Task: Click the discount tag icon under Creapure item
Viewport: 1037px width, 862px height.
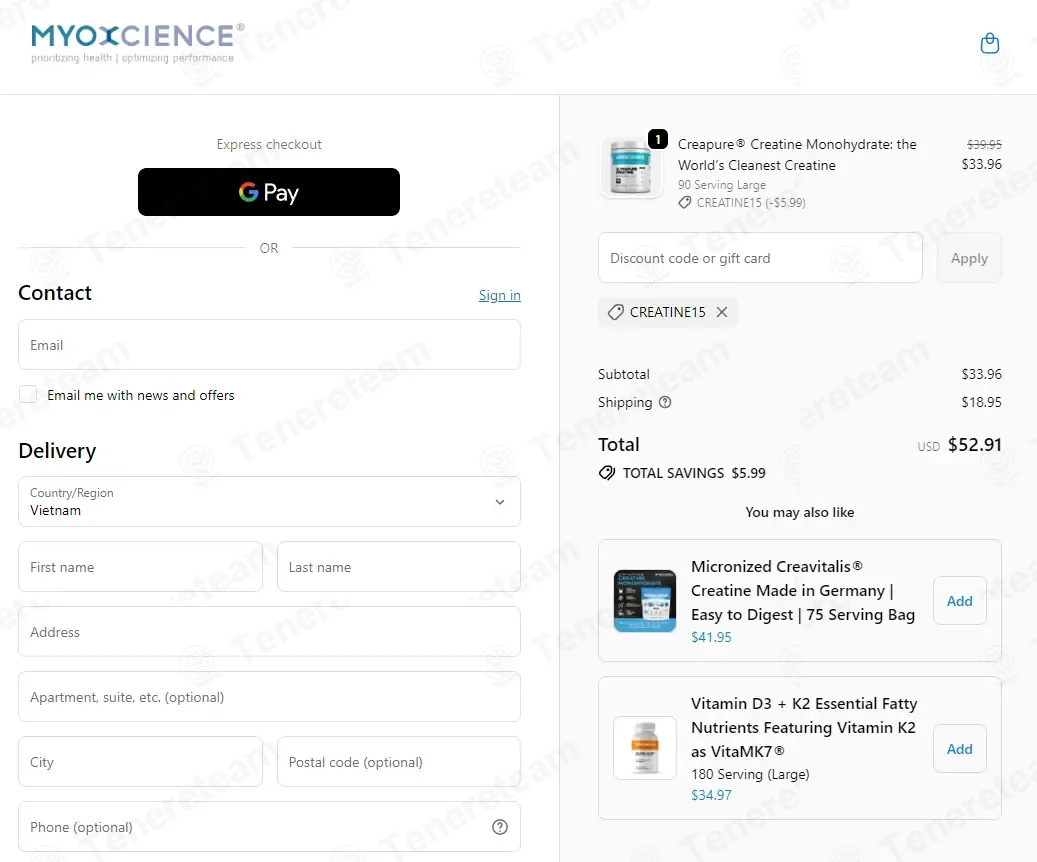Action: pyautogui.click(x=684, y=202)
